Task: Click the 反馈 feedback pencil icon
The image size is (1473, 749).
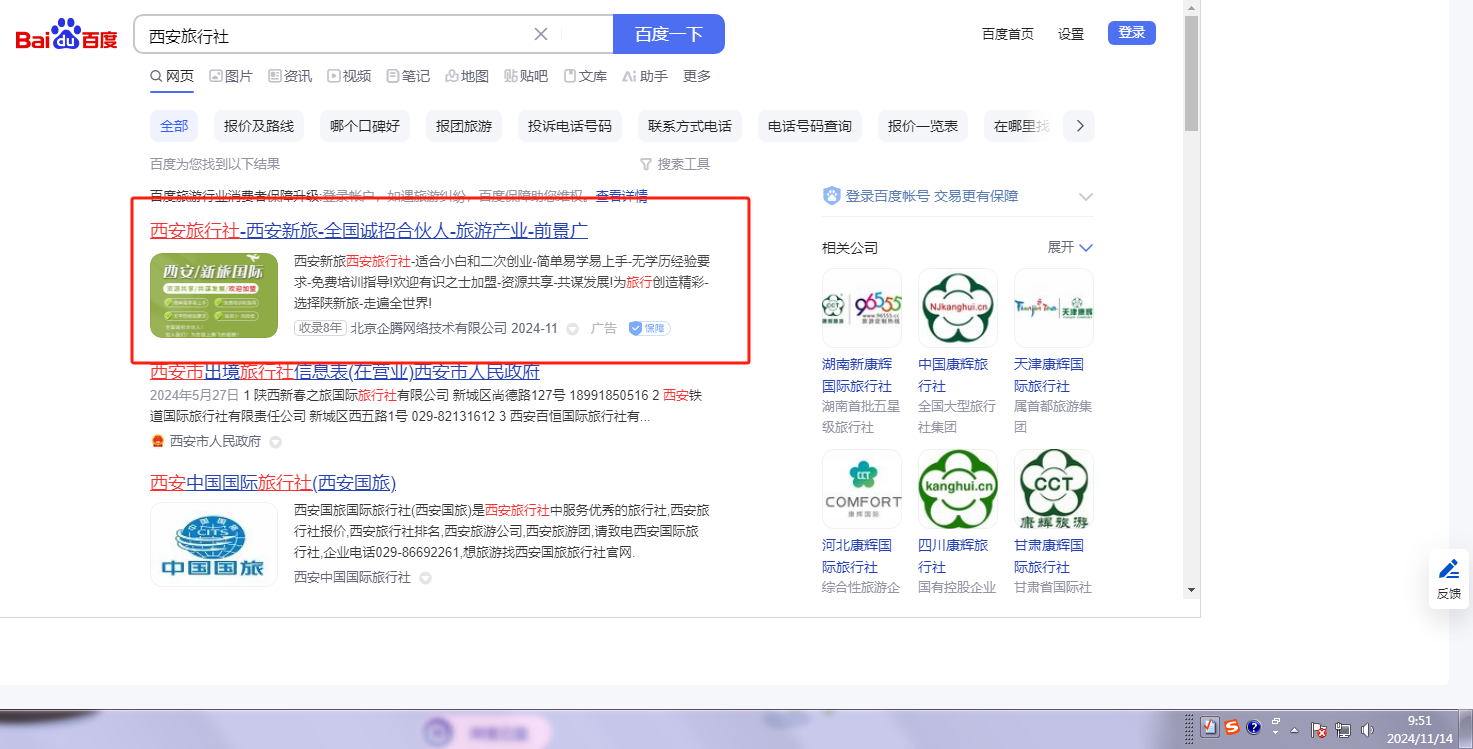Action: coord(1449,570)
